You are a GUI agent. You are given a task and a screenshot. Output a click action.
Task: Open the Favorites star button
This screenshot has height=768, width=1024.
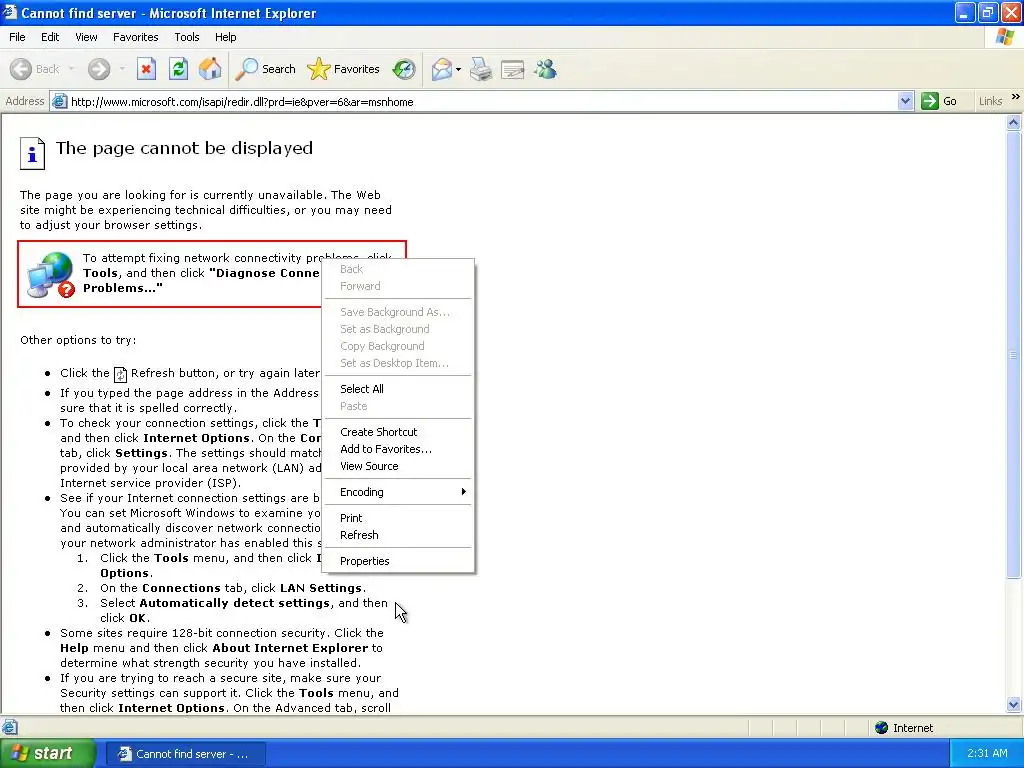click(x=344, y=69)
